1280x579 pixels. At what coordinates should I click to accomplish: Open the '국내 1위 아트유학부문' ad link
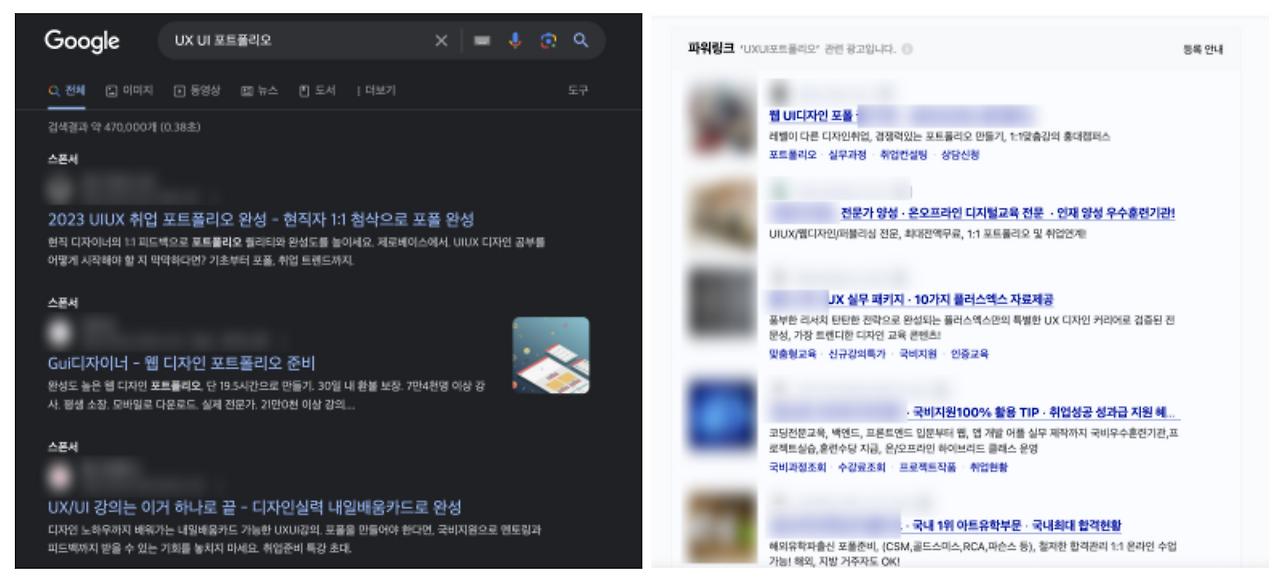coord(1012,525)
